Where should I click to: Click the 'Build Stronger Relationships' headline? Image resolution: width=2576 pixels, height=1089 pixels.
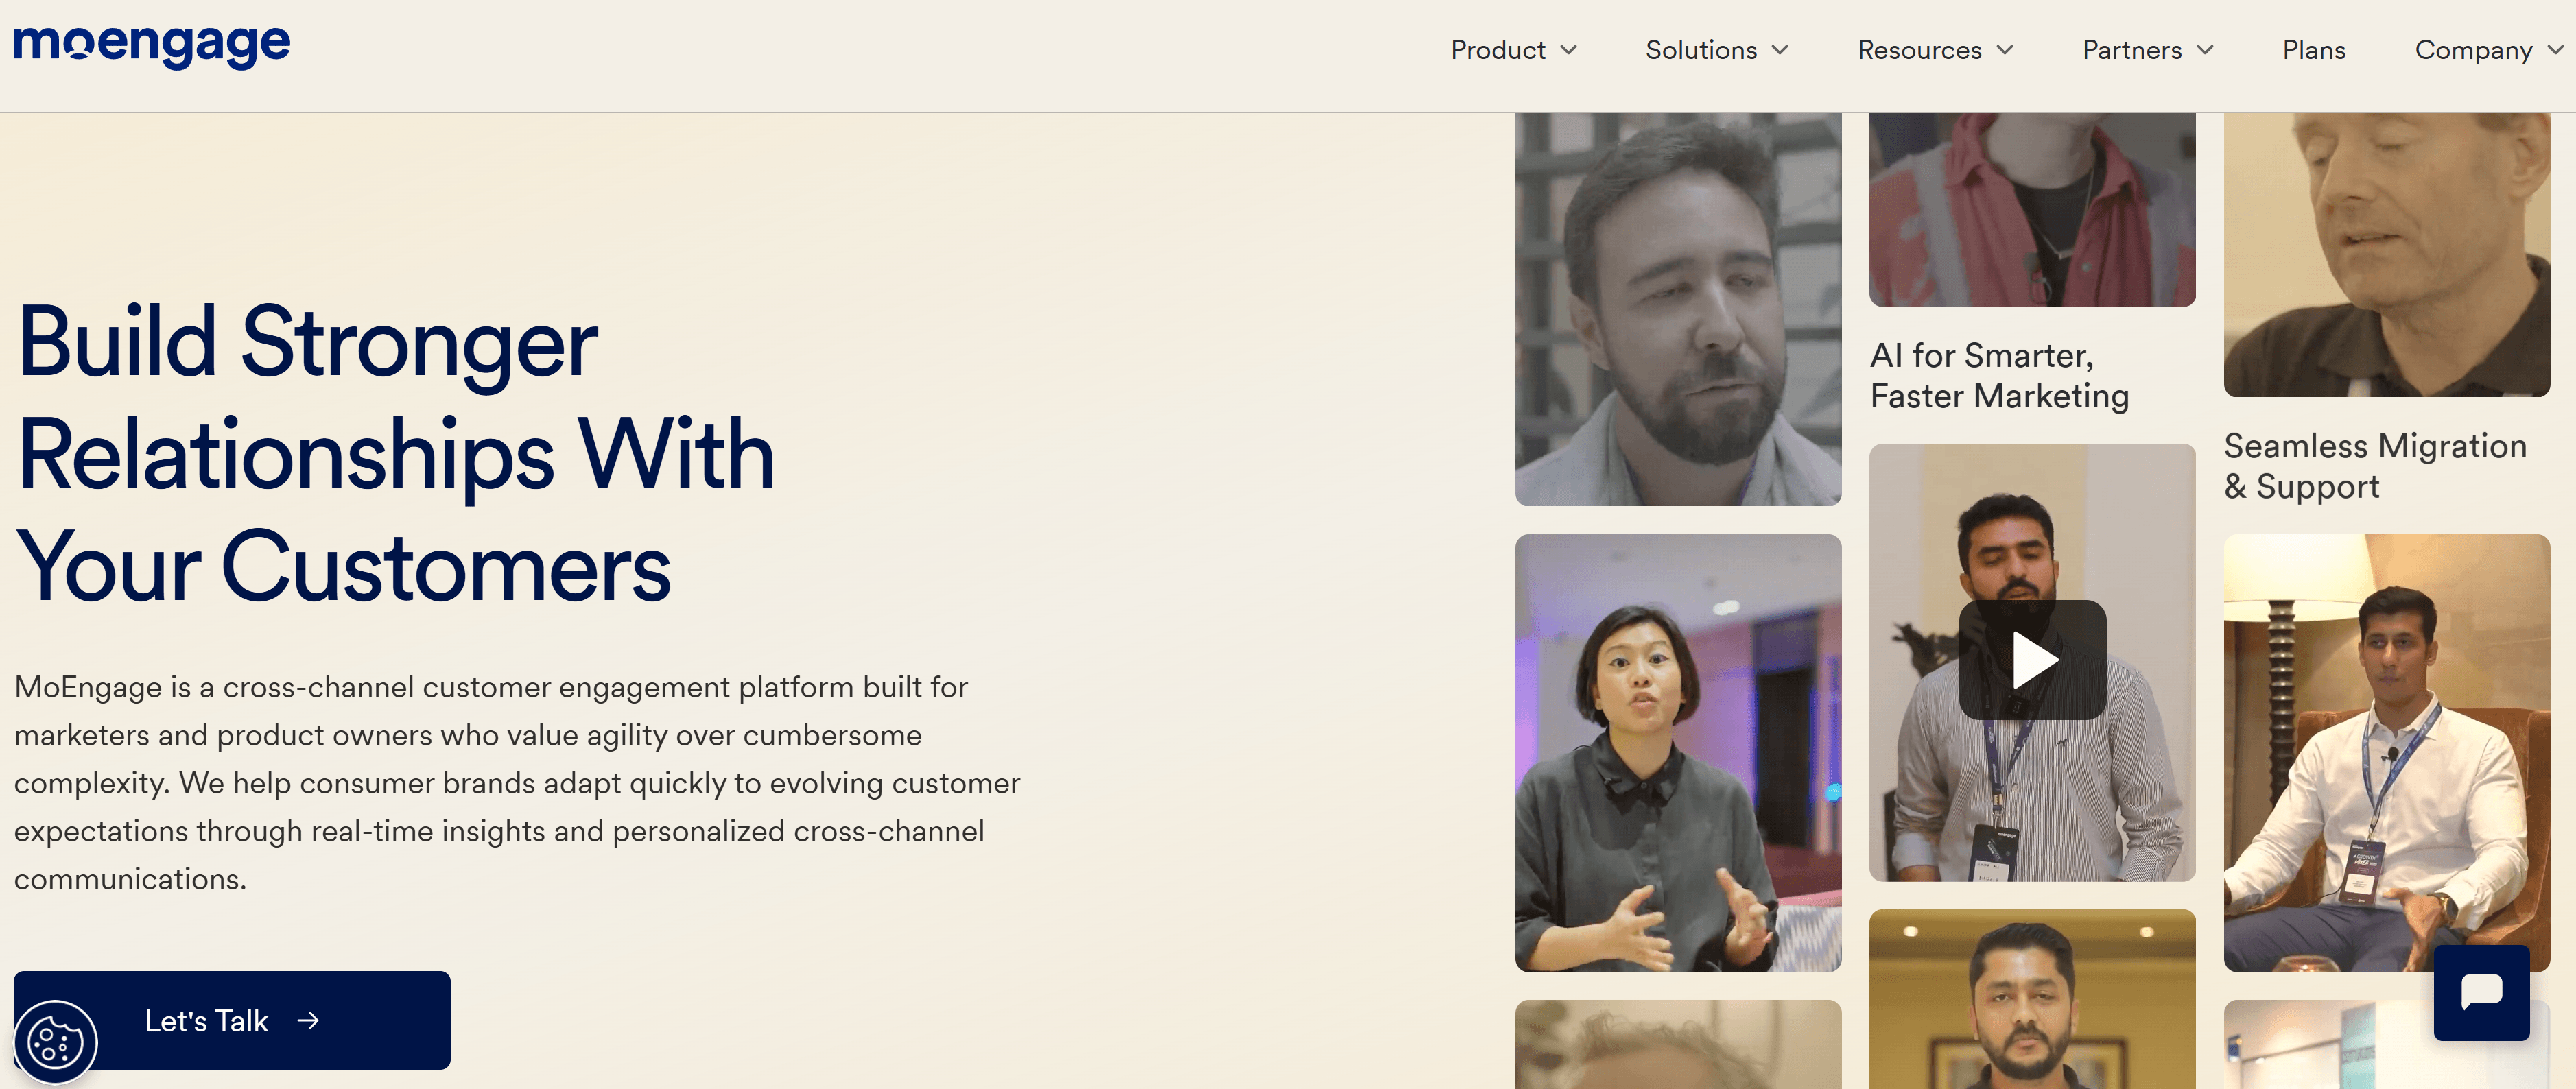click(x=396, y=455)
